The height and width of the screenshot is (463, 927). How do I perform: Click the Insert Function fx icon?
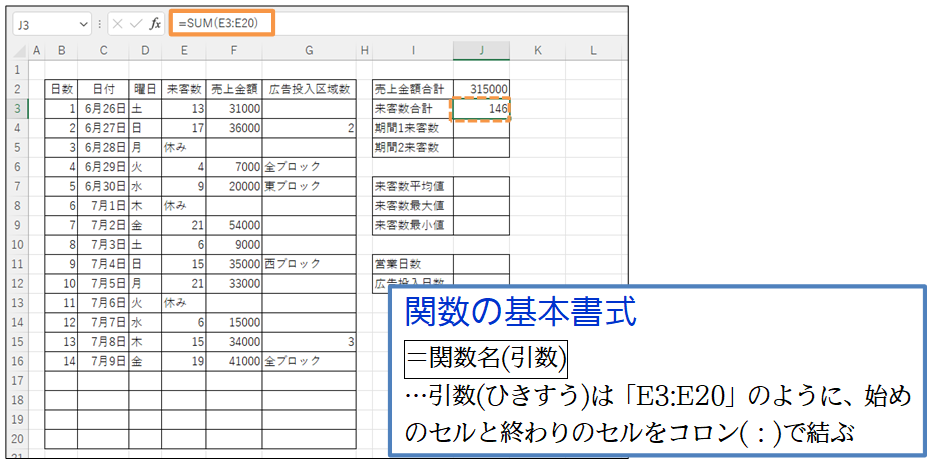tap(155, 23)
